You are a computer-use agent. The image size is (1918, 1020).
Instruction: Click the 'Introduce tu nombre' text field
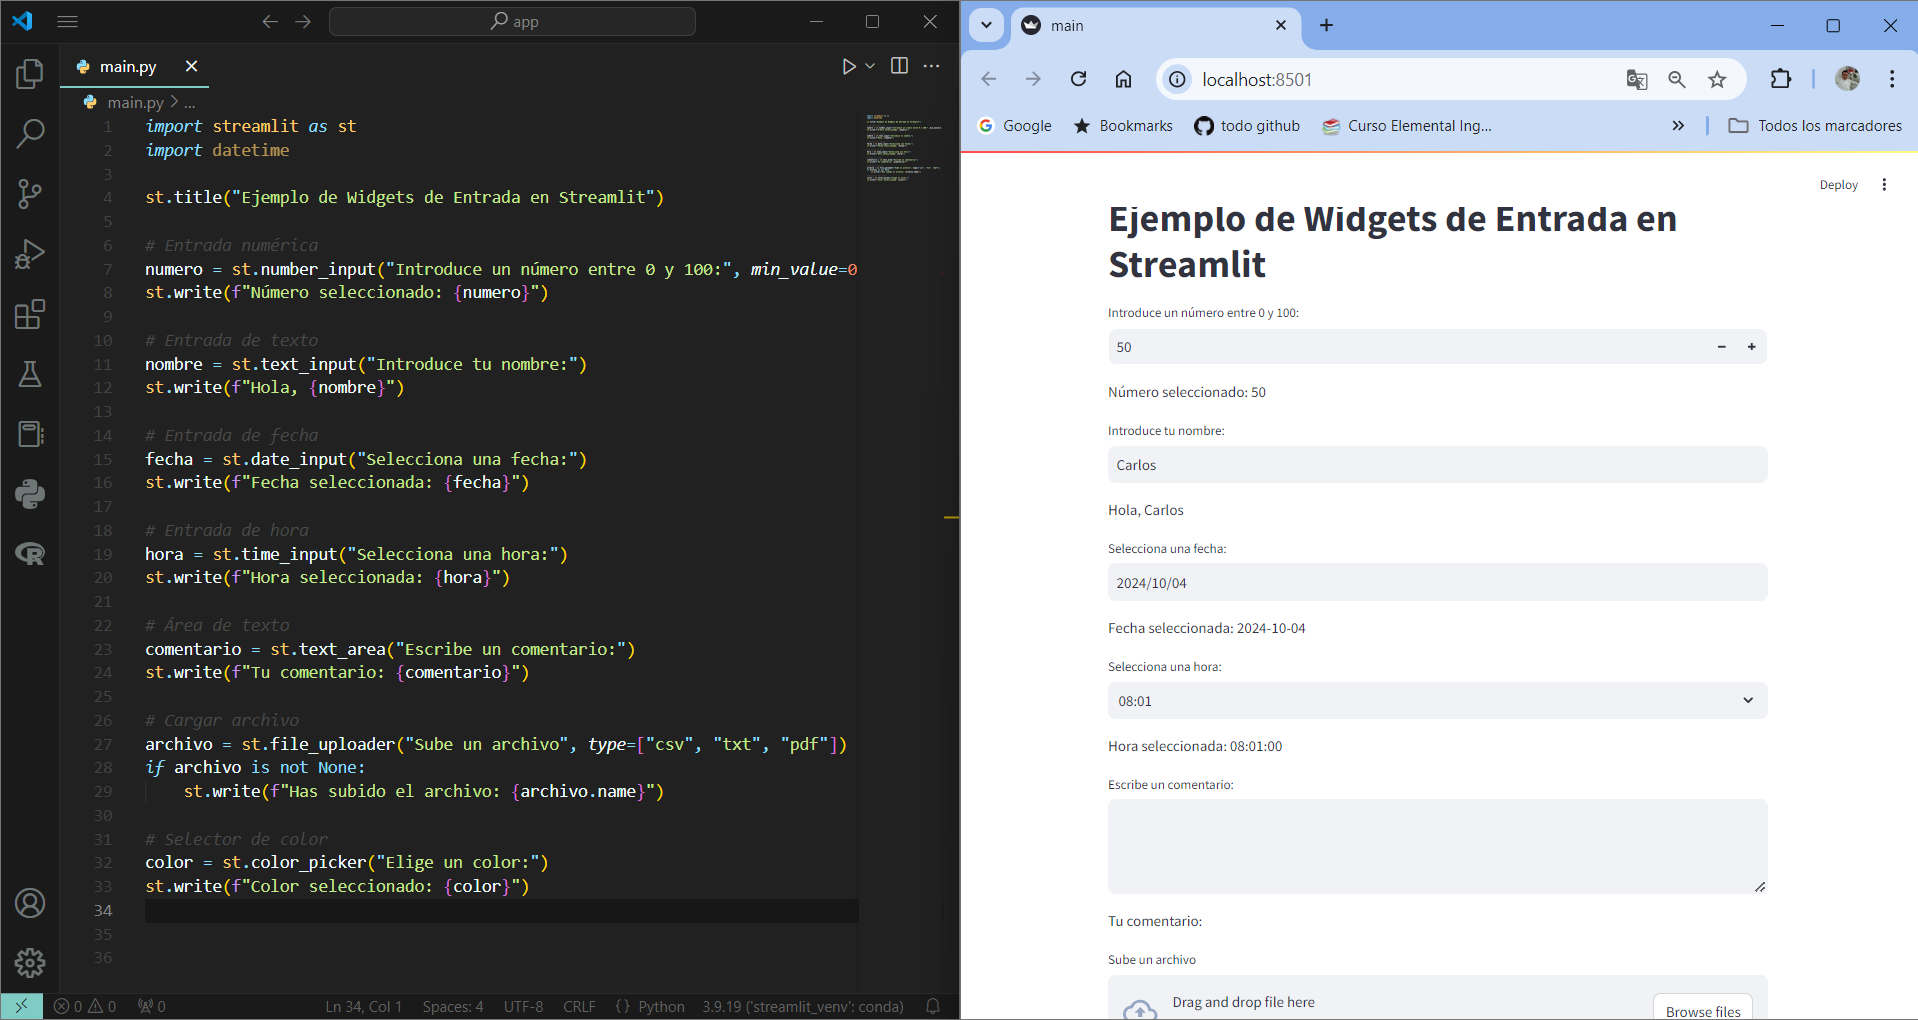tap(1437, 465)
